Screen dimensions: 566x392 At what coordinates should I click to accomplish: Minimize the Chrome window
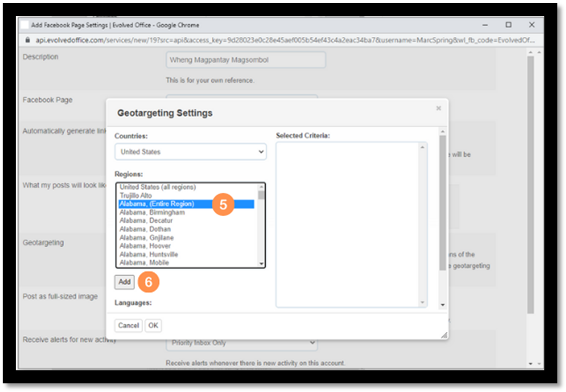[485, 25]
